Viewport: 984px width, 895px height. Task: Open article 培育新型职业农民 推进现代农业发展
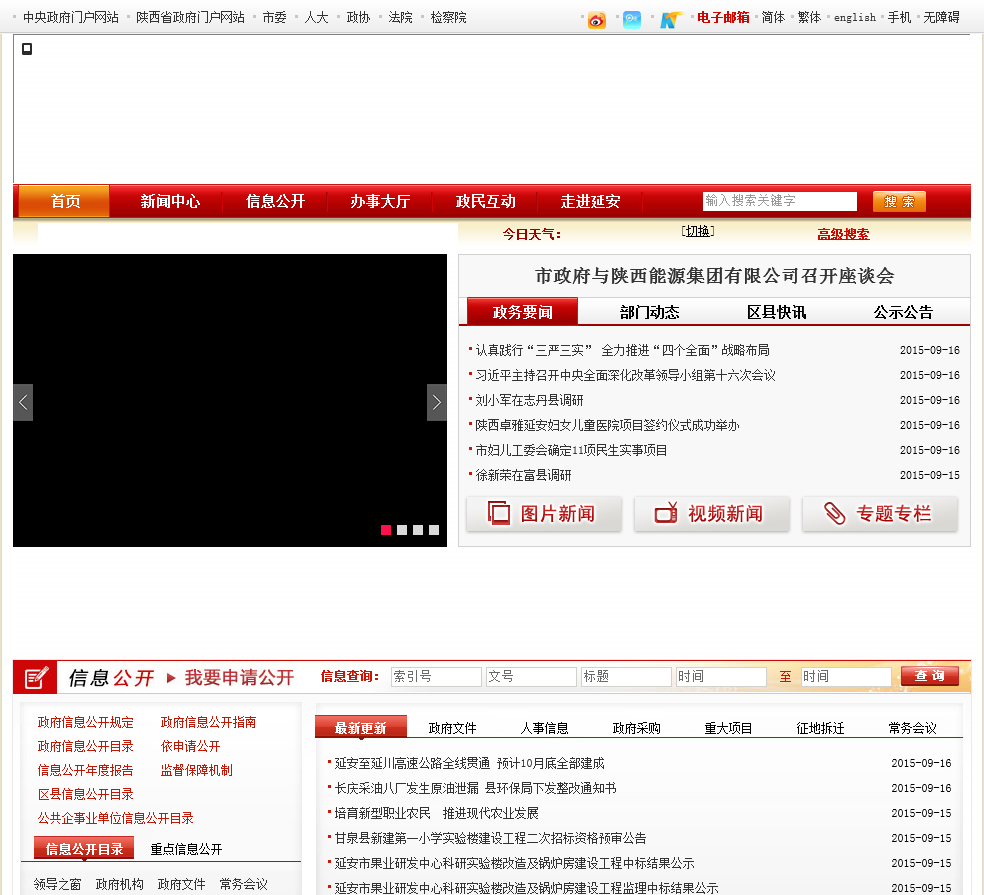coord(436,813)
